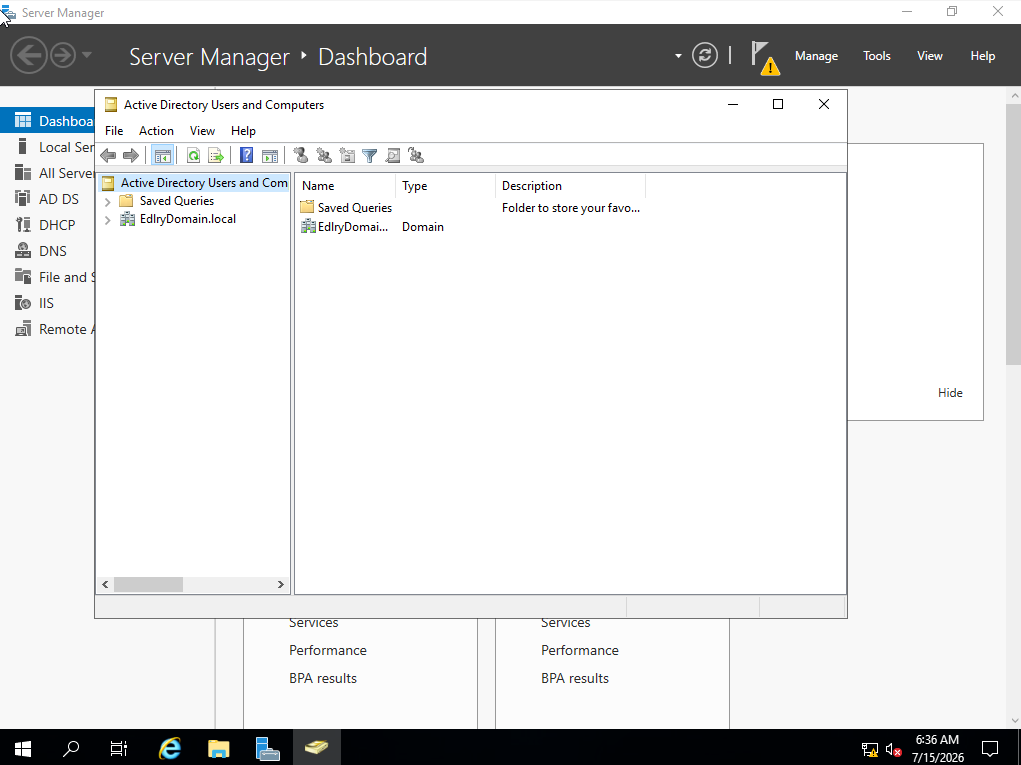Open File Explorer from the taskbar
Screen dimensions: 1021x765
pyautogui.click(x=219, y=748)
